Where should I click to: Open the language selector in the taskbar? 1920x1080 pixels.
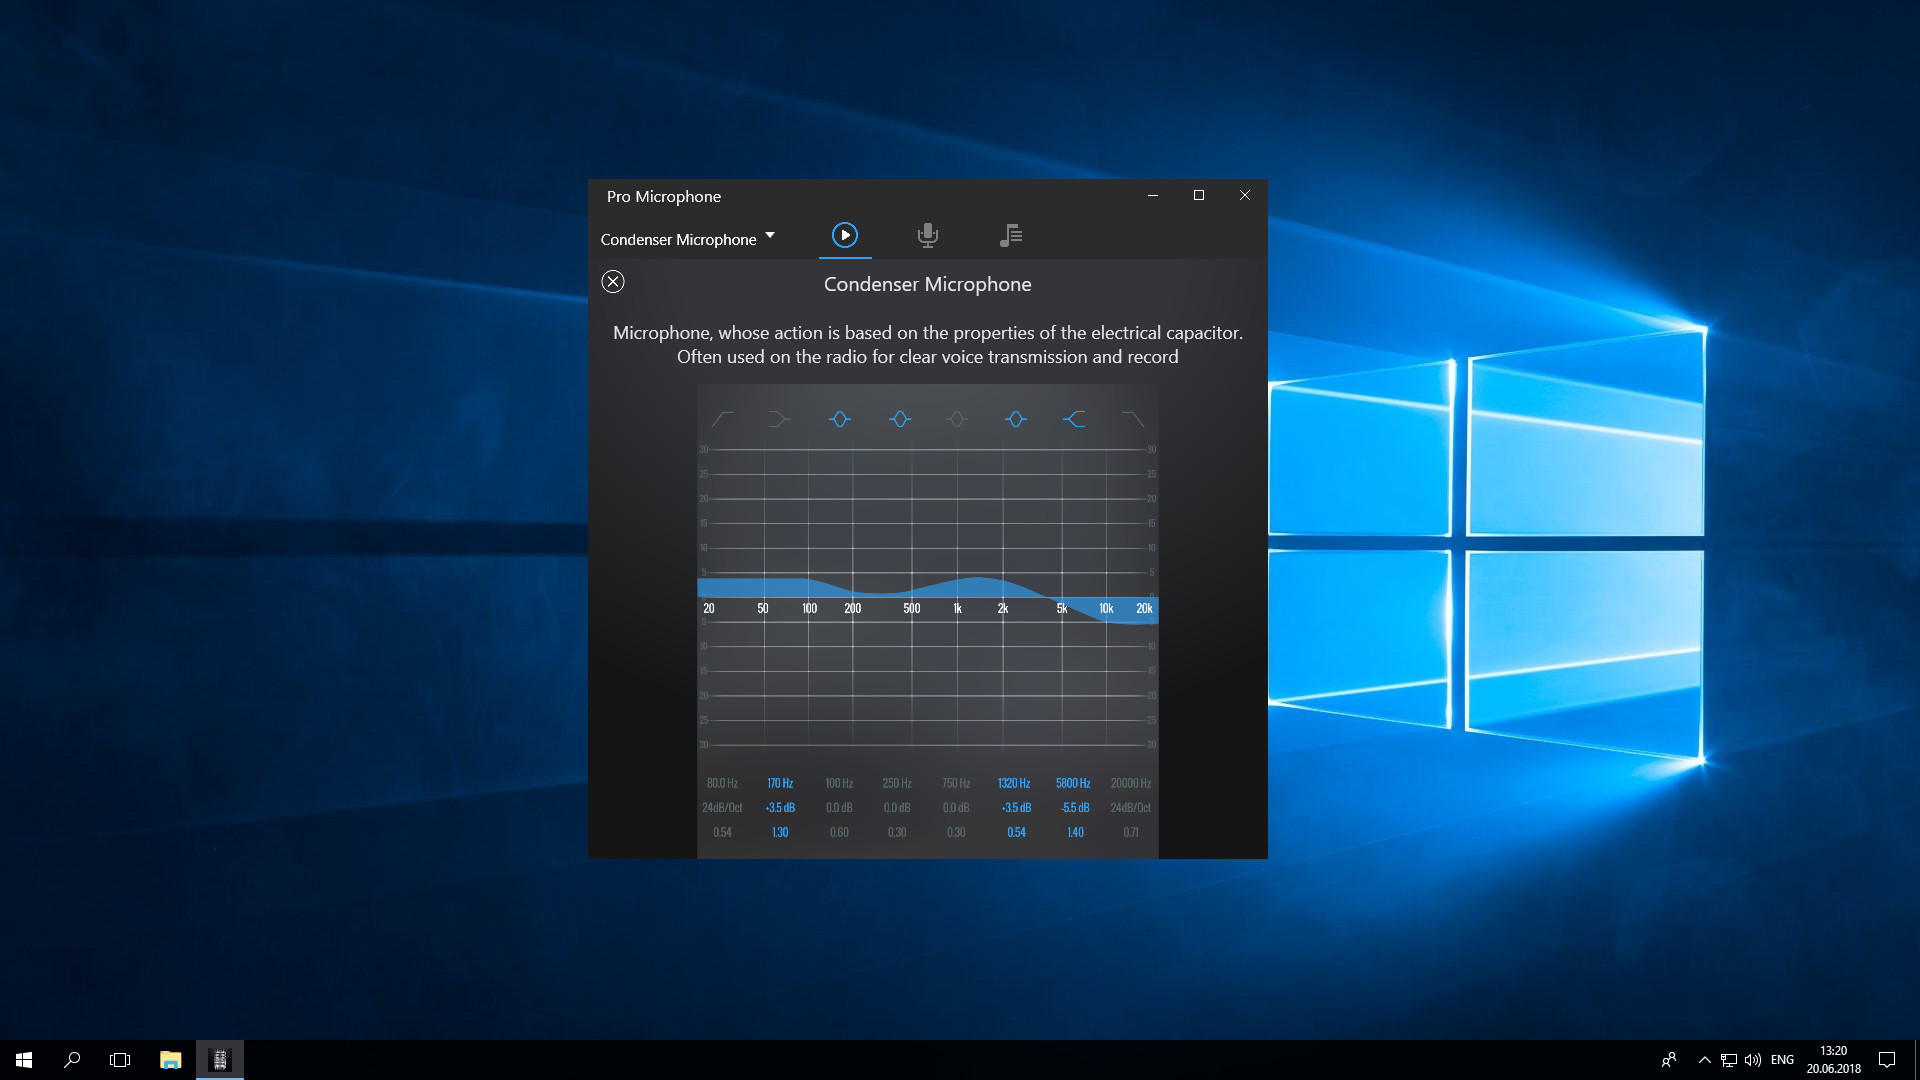click(1782, 1059)
